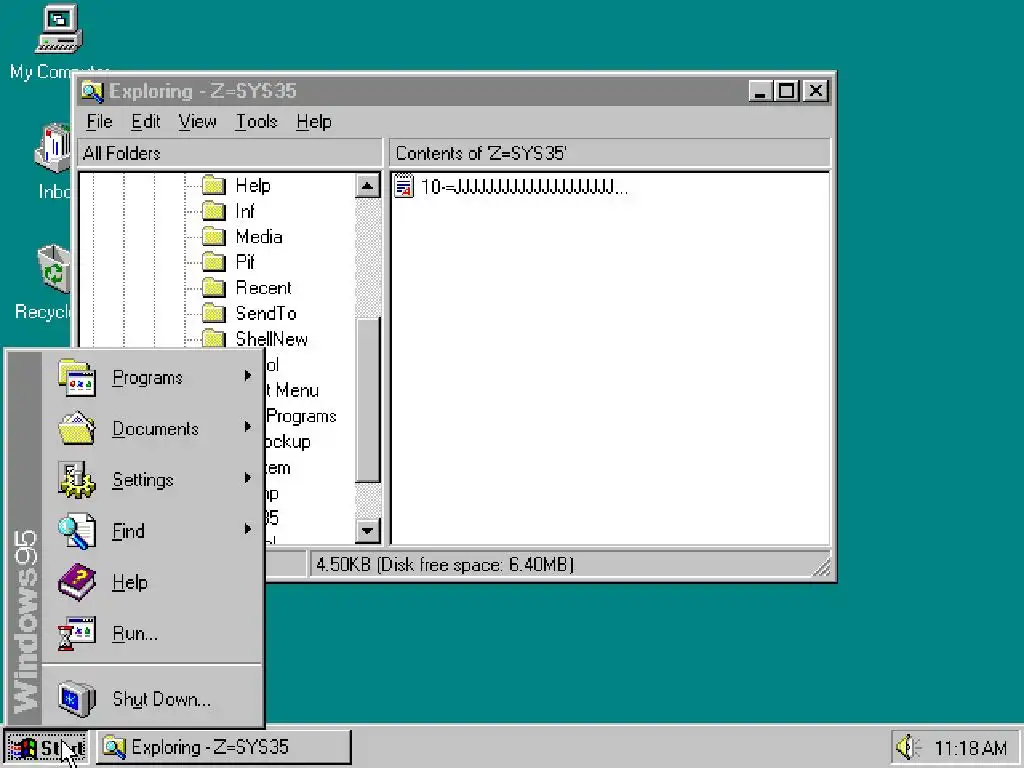Select Run... from the Start menu
The height and width of the screenshot is (768, 1024).
[135, 633]
